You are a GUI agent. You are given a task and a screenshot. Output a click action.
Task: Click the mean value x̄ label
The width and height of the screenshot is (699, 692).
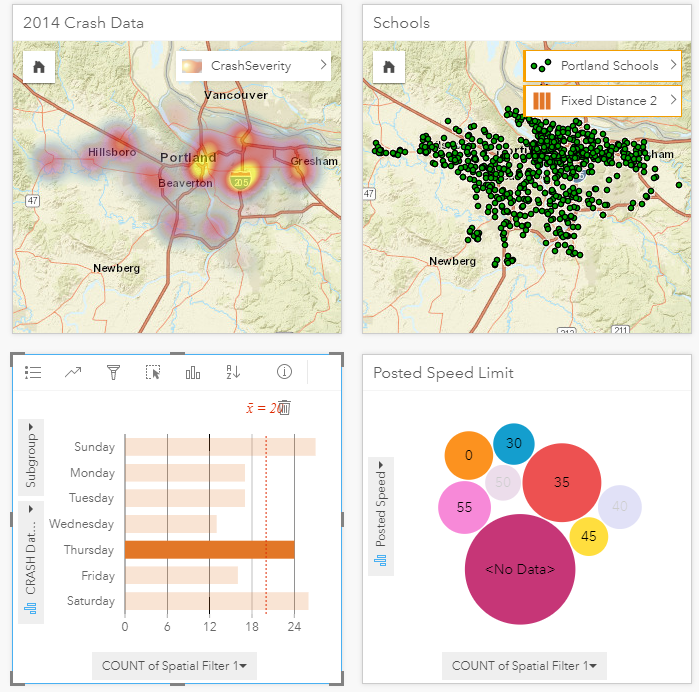pos(264,408)
